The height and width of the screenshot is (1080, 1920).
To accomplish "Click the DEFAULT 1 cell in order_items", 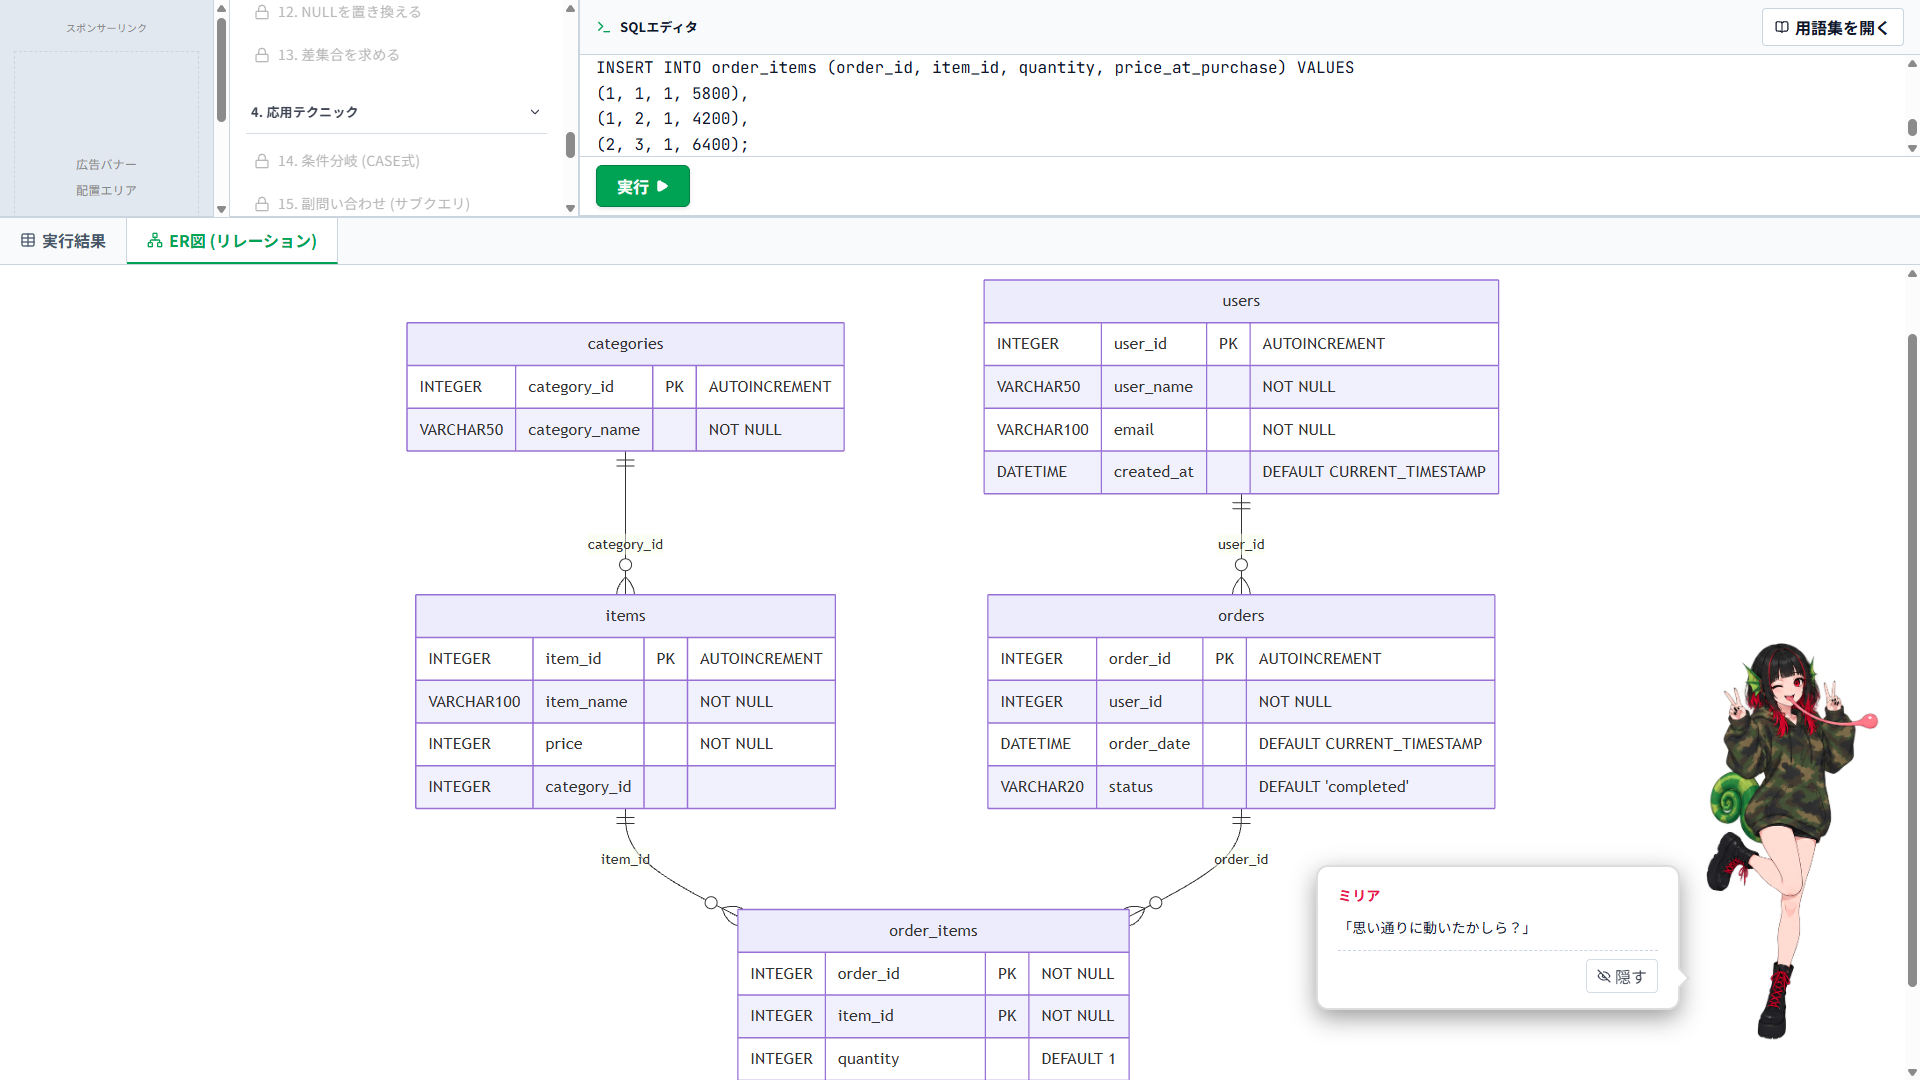I will [1078, 1059].
